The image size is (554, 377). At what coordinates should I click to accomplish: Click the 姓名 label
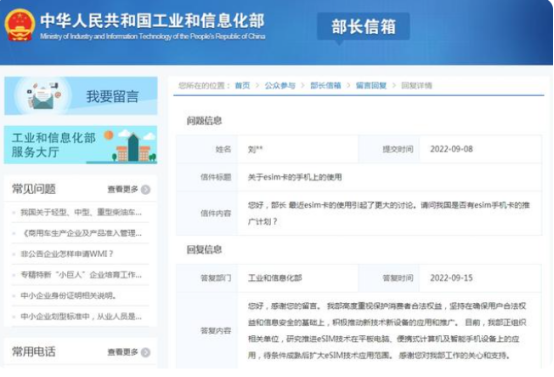[x=223, y=149]
